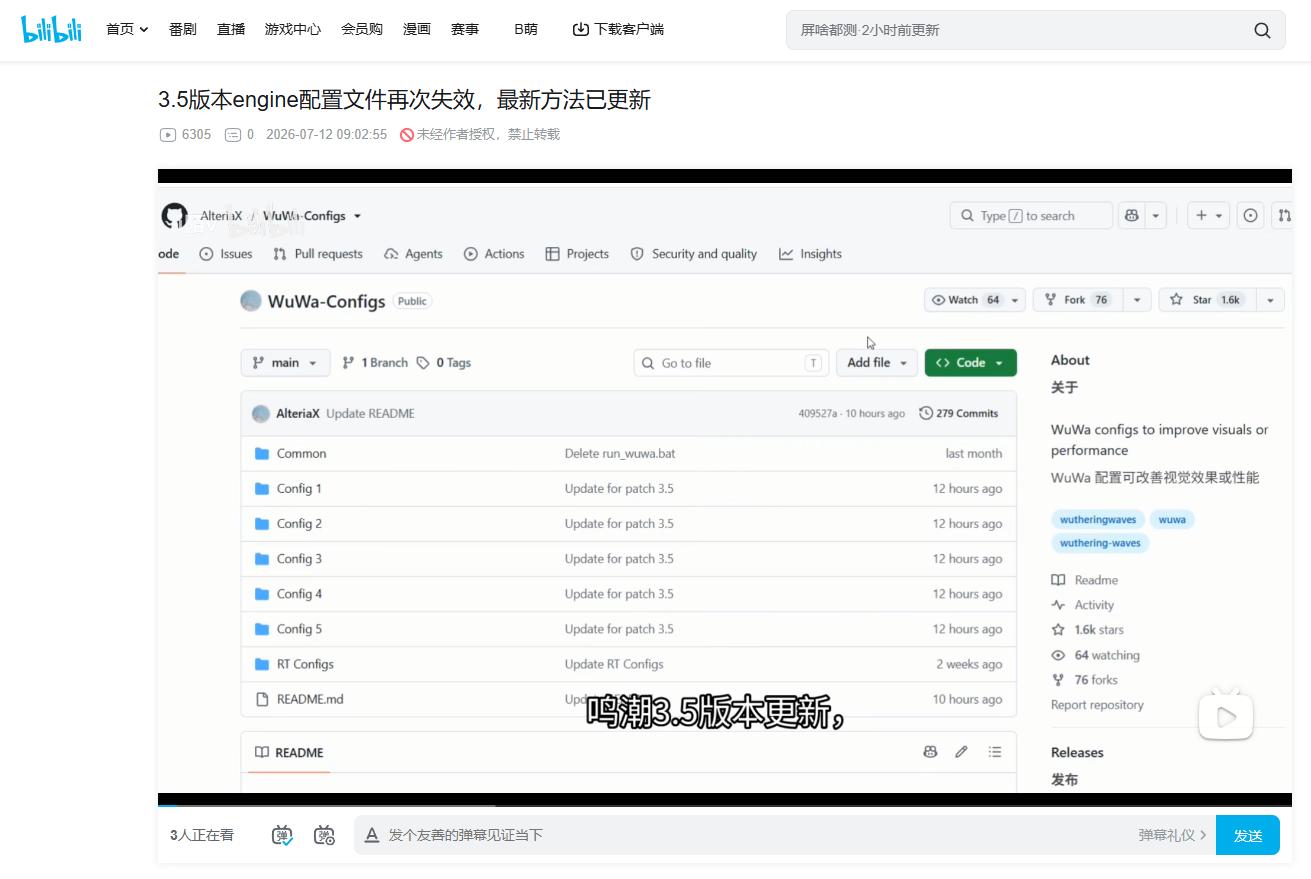The width and height of the screenshot is (1311, 879).
Task: Expand the Star lists dropdown arrow
Action: tap(1270, 300)
